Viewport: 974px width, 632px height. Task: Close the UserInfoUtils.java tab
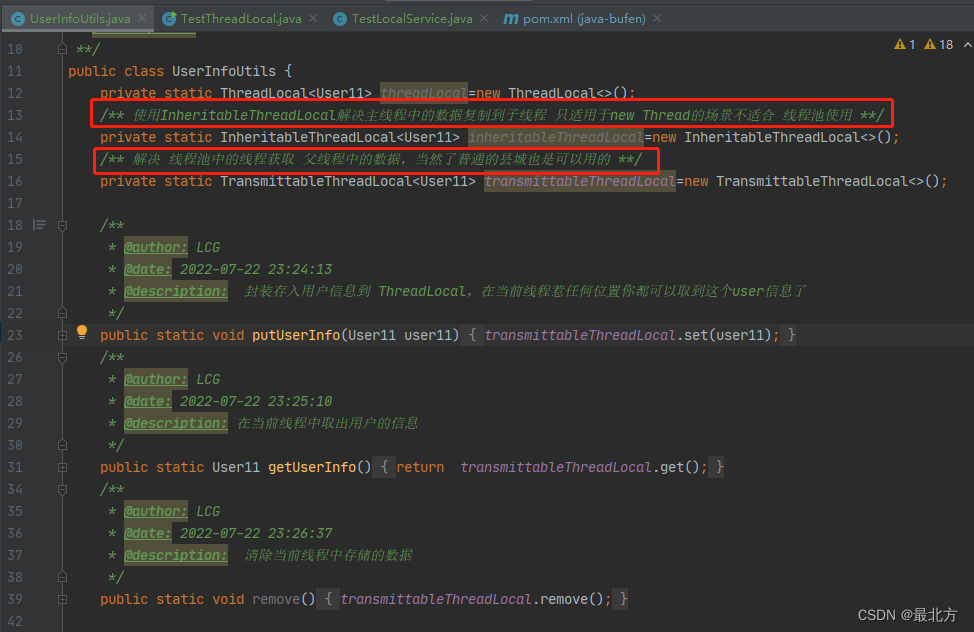tap(142, 19)
